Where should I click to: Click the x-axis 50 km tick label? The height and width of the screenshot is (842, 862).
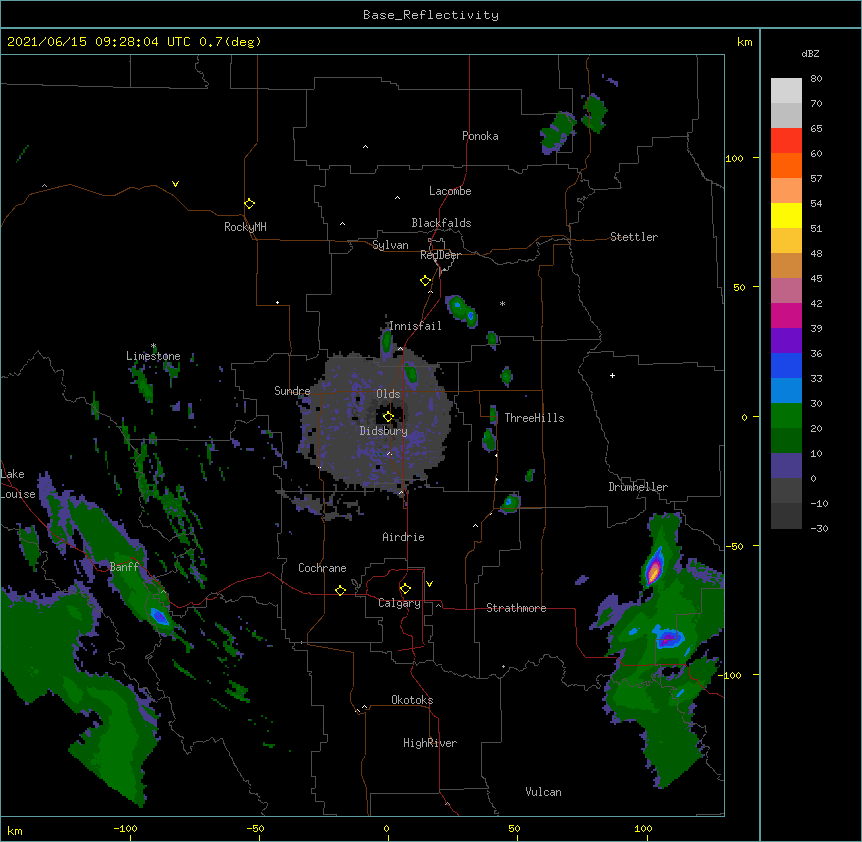point(514,828)
